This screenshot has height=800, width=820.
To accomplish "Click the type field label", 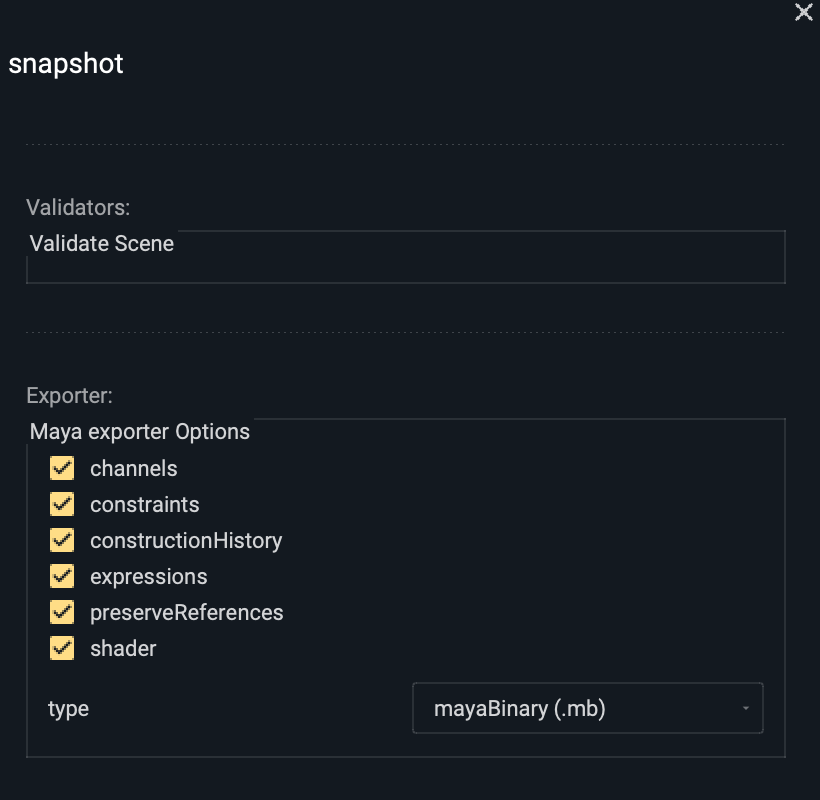I will pyautogui.click(x=66, y=708).
